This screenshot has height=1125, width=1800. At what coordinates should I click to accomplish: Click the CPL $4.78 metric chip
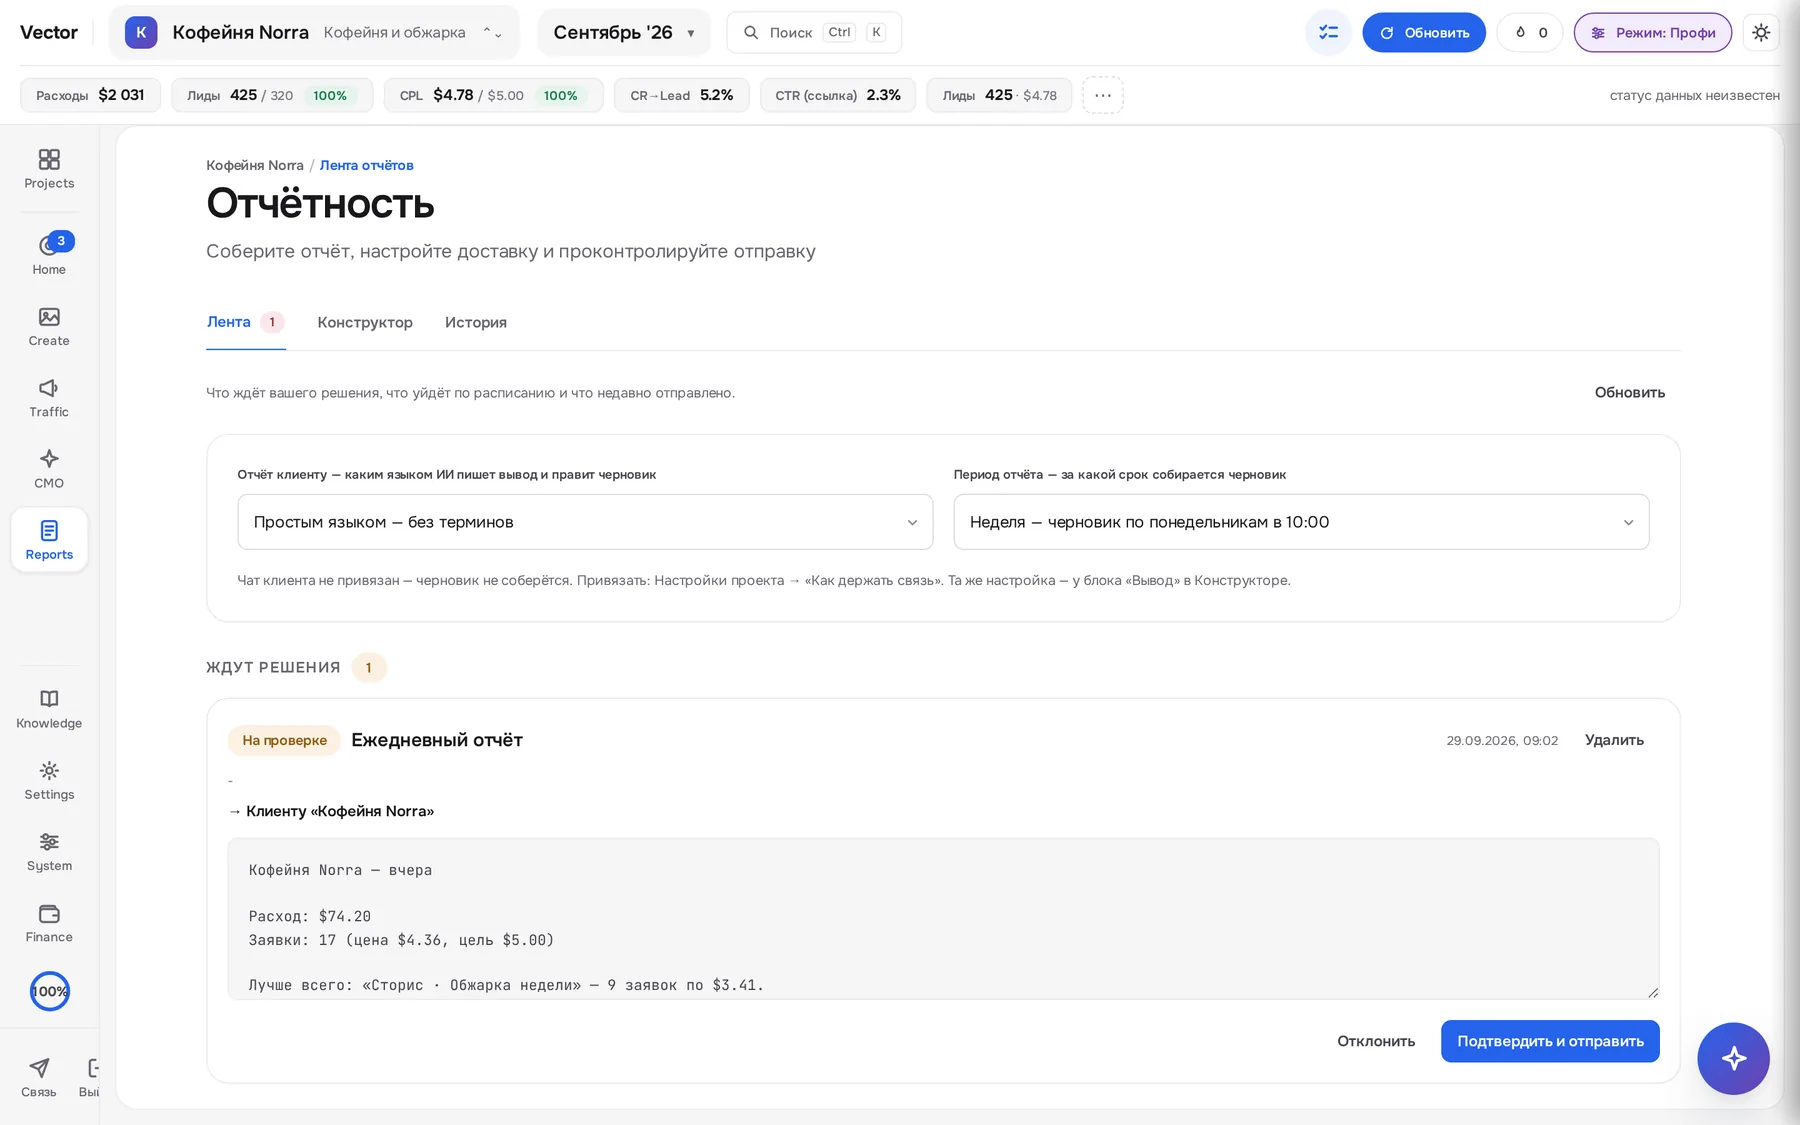(493, 95)
